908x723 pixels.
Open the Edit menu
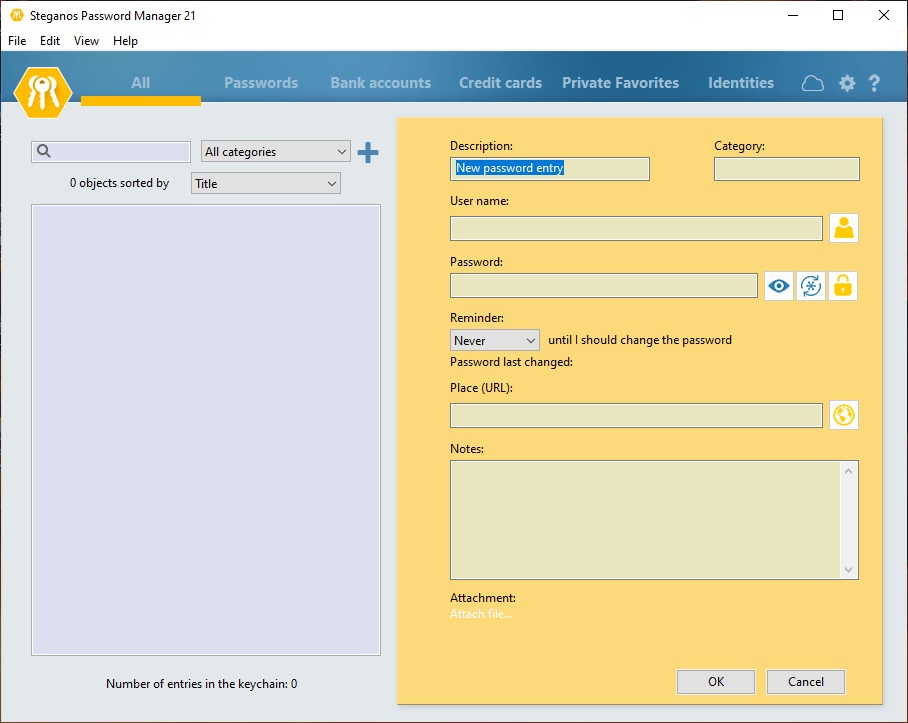pos(49,41)
